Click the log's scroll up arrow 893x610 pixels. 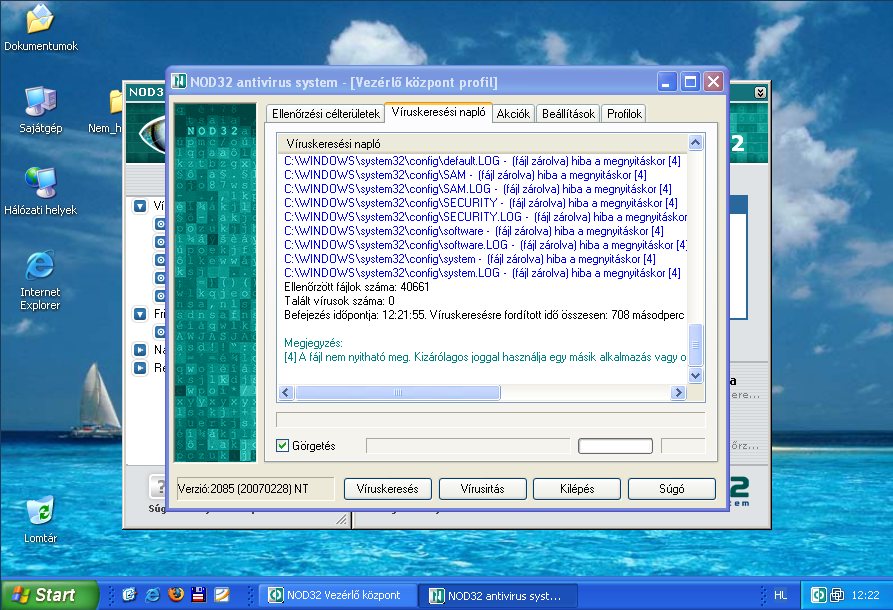click(x=695, y=142)
